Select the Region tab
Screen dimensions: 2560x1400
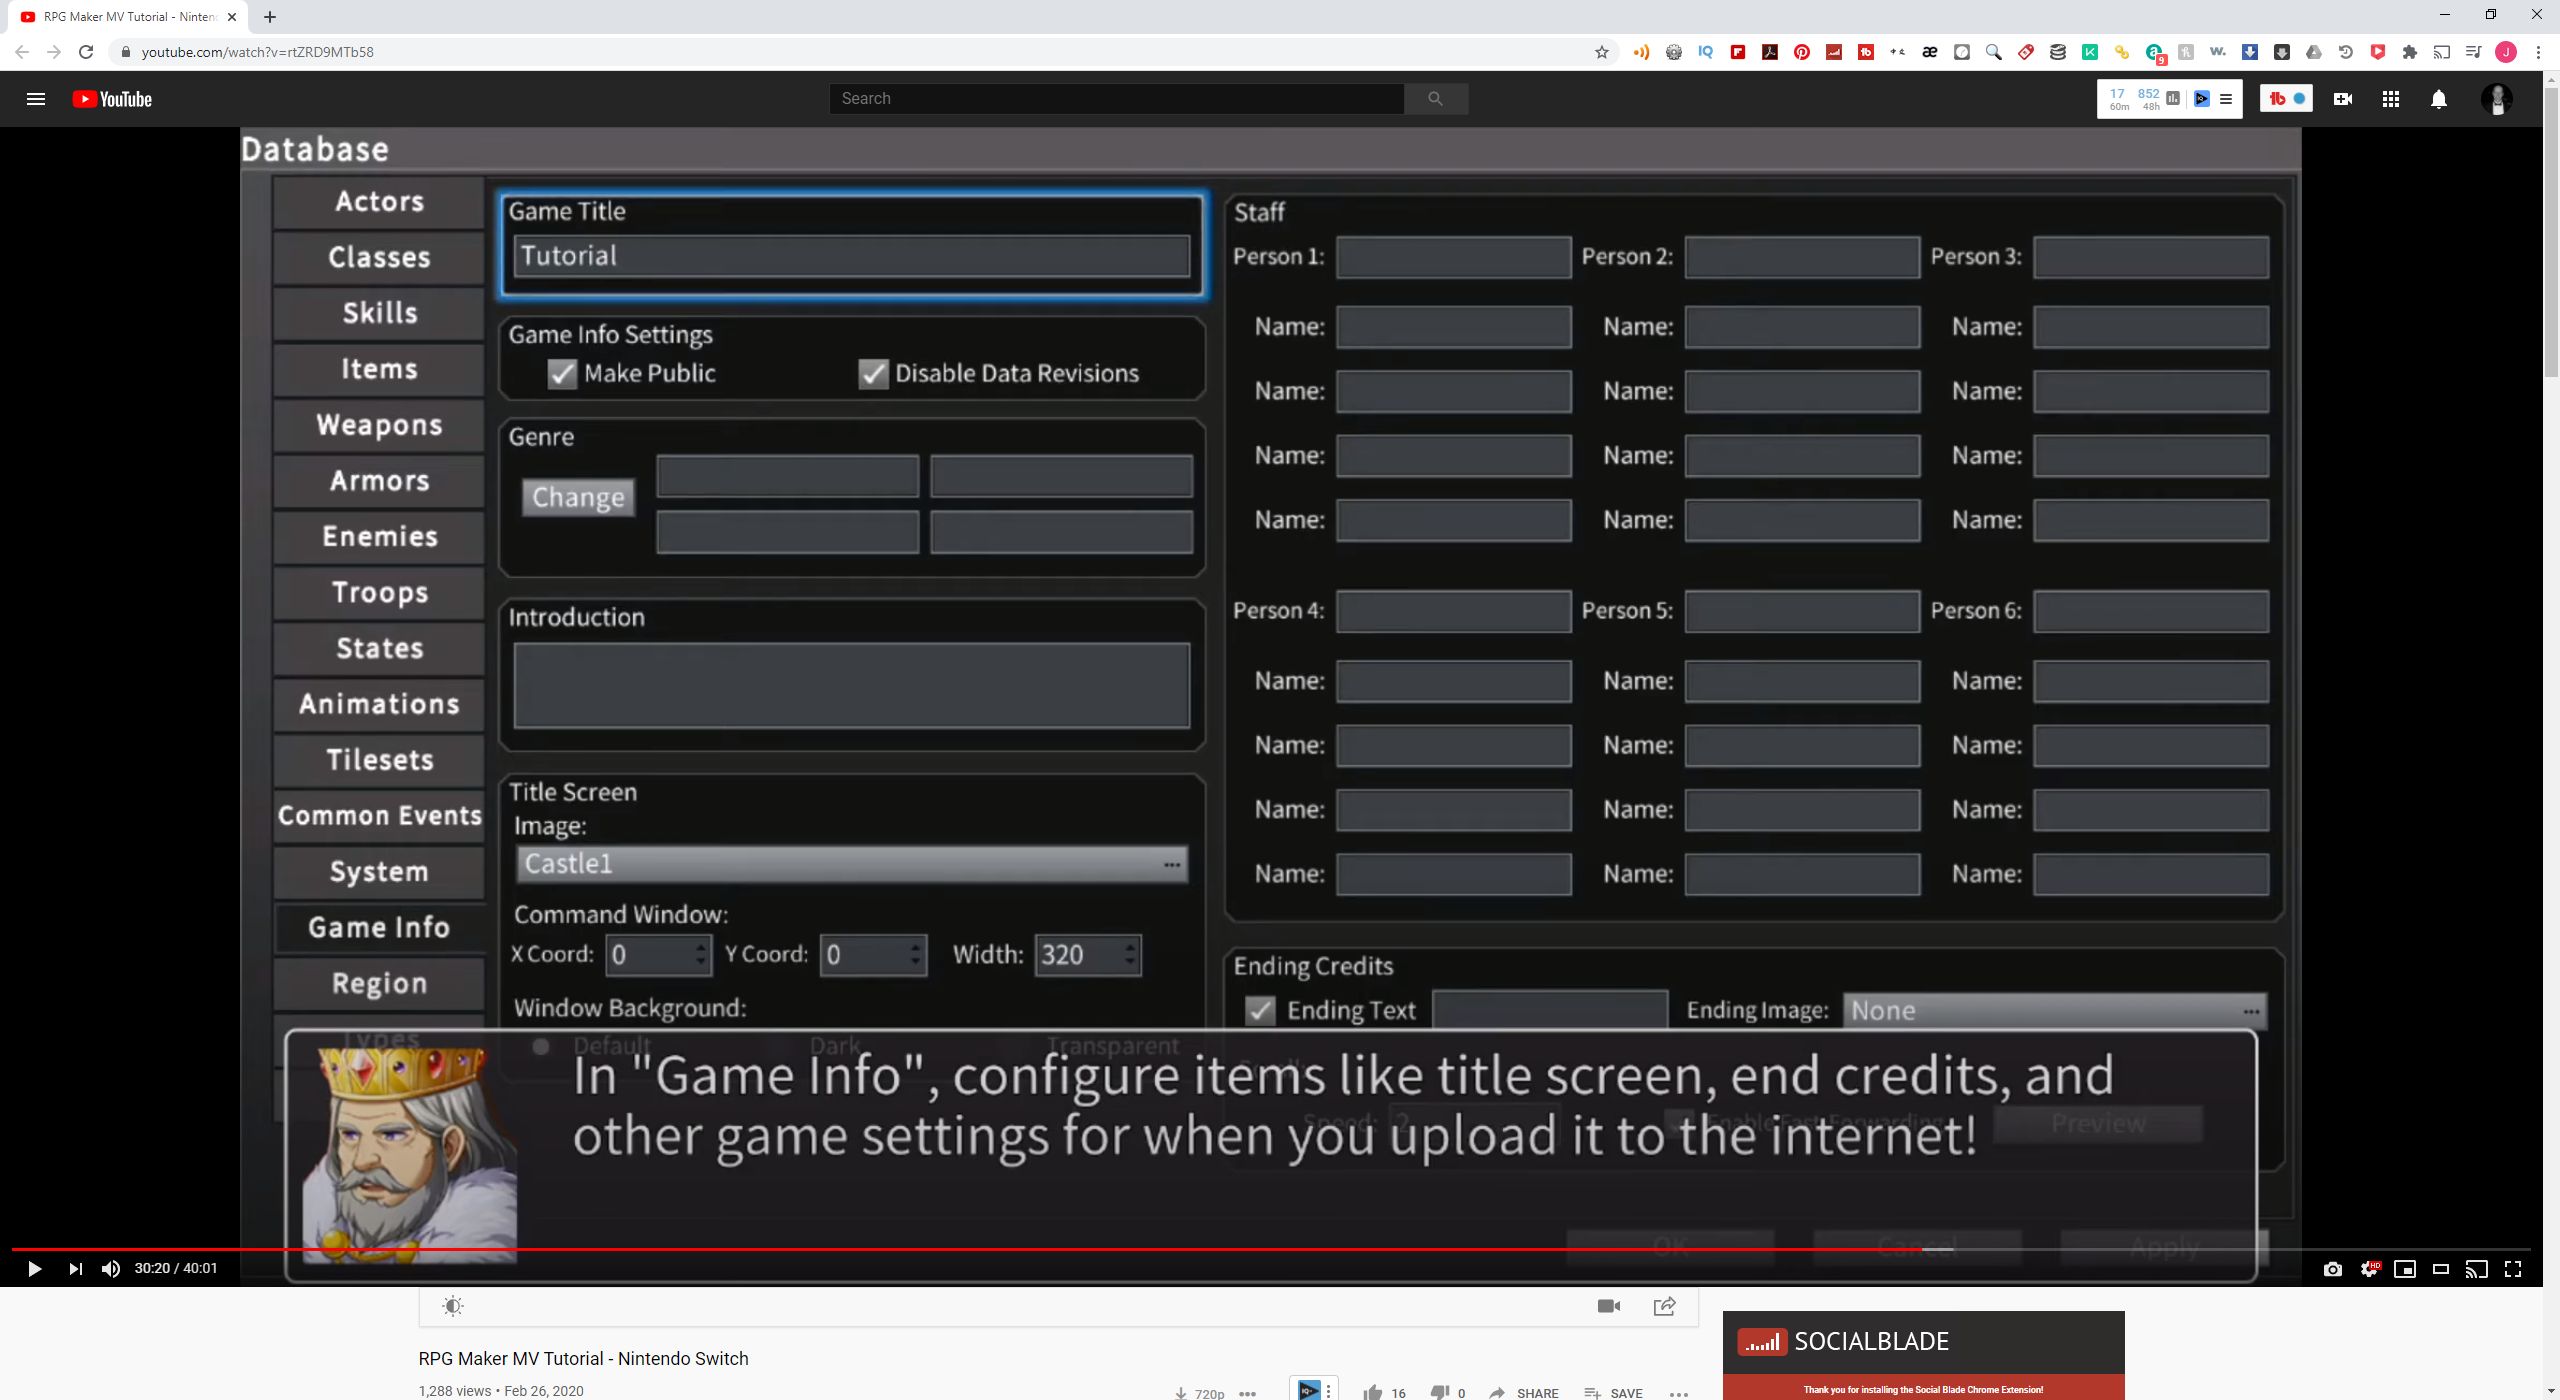tap(379, 984)
